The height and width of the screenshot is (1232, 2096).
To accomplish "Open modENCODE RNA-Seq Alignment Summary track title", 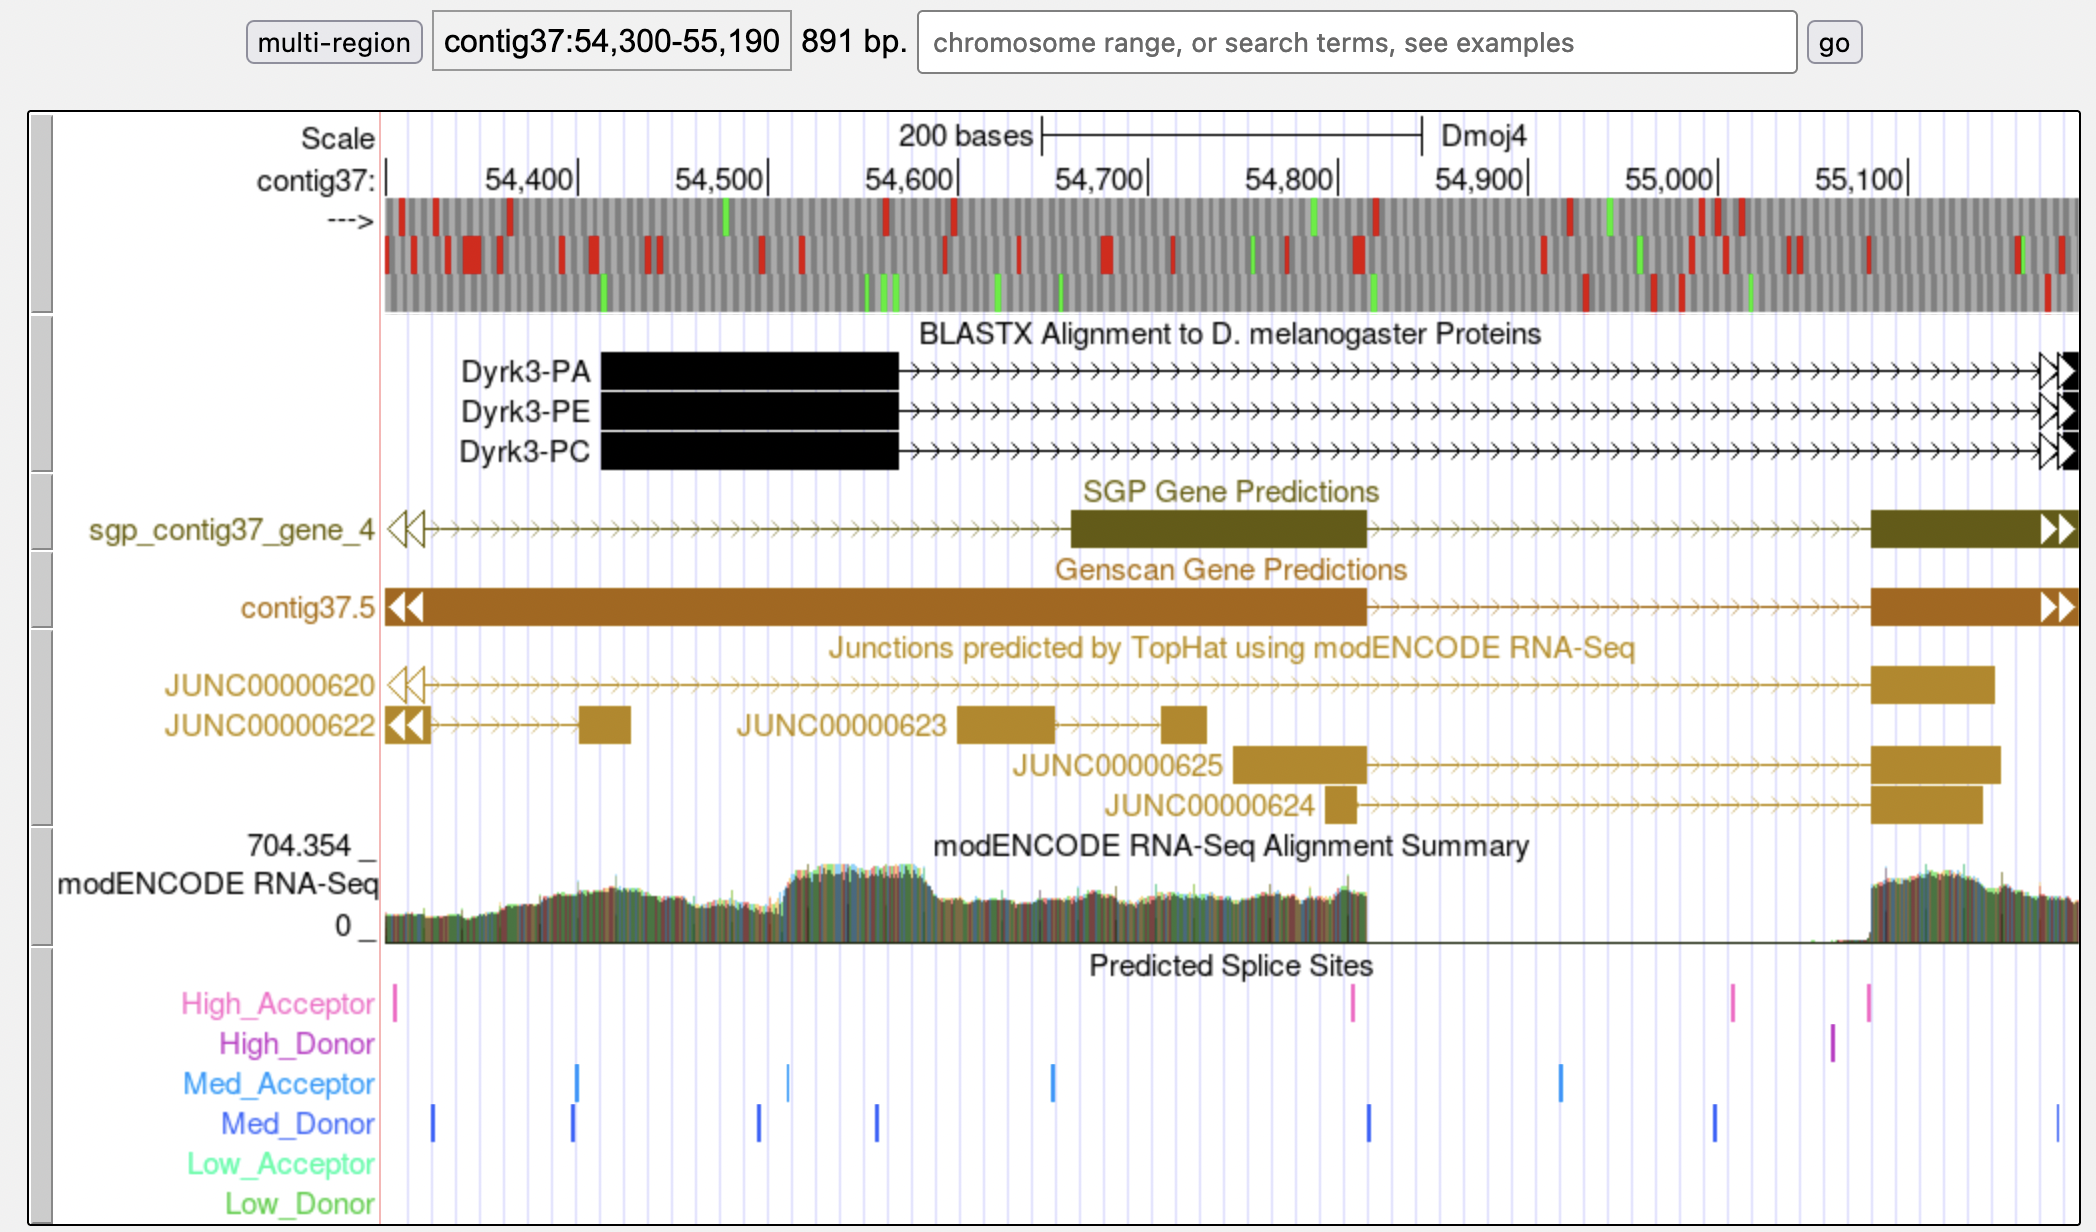I will (1230, 846).
